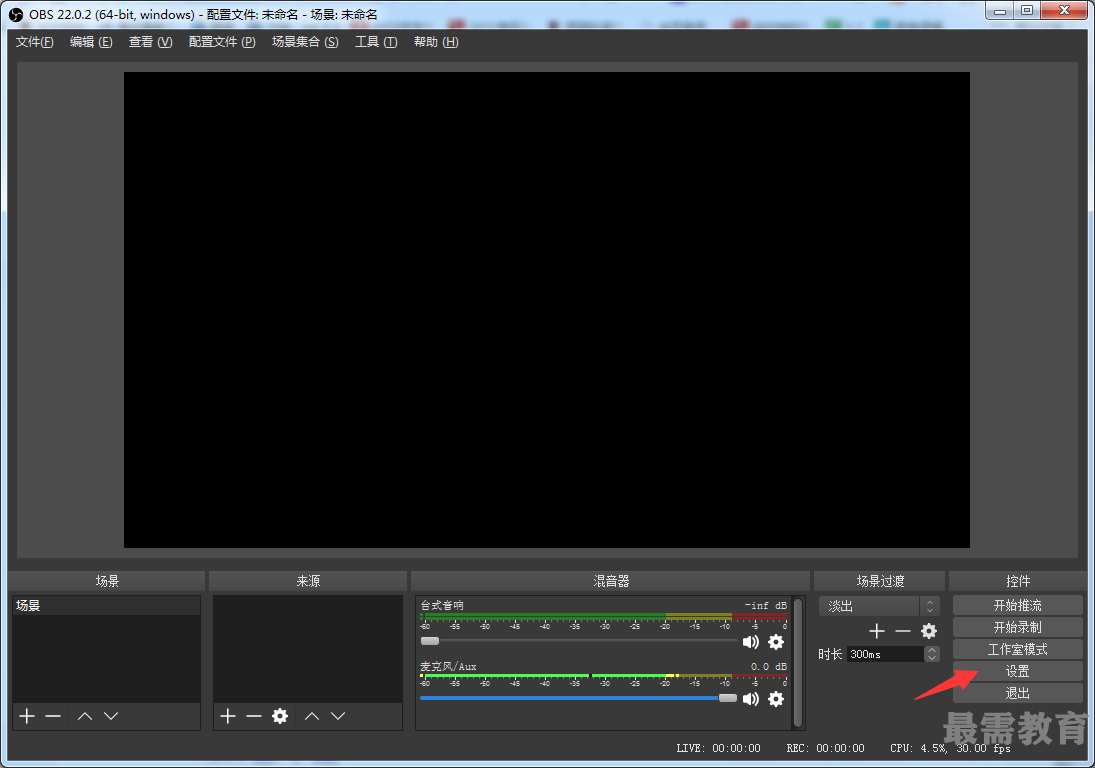Click the 麦克风/Aux channel label
1095x768 pixels.
448,667
